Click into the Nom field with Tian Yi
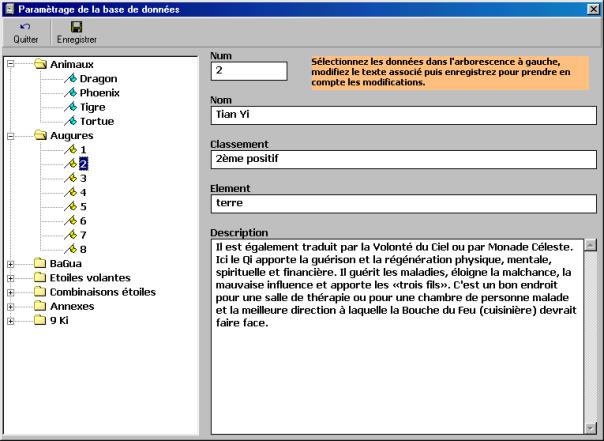Viewport: 604px width, 441px height. tap(404, 115)
